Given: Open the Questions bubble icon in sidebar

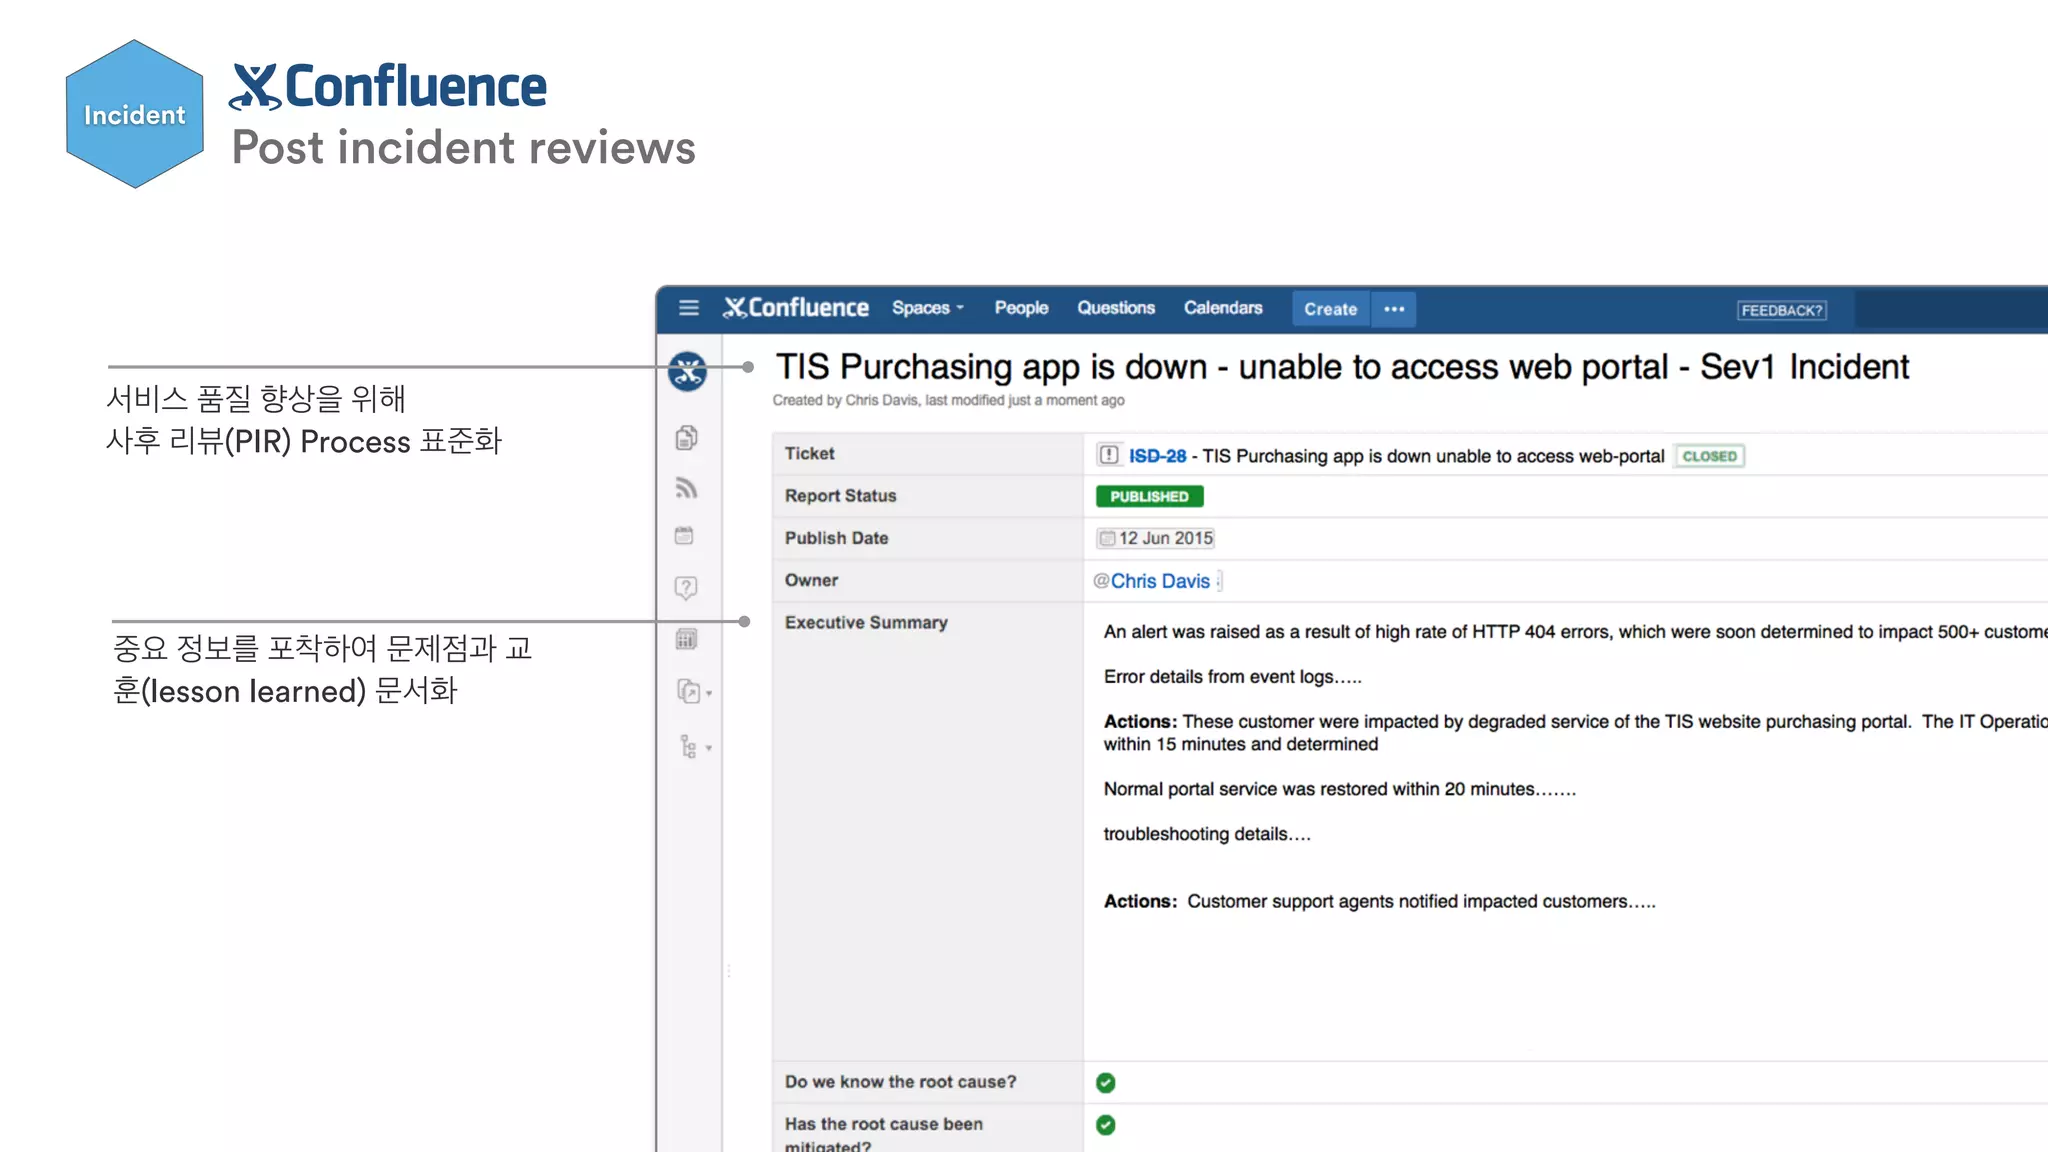Looking at the screenshot, I should coord(686,587).
